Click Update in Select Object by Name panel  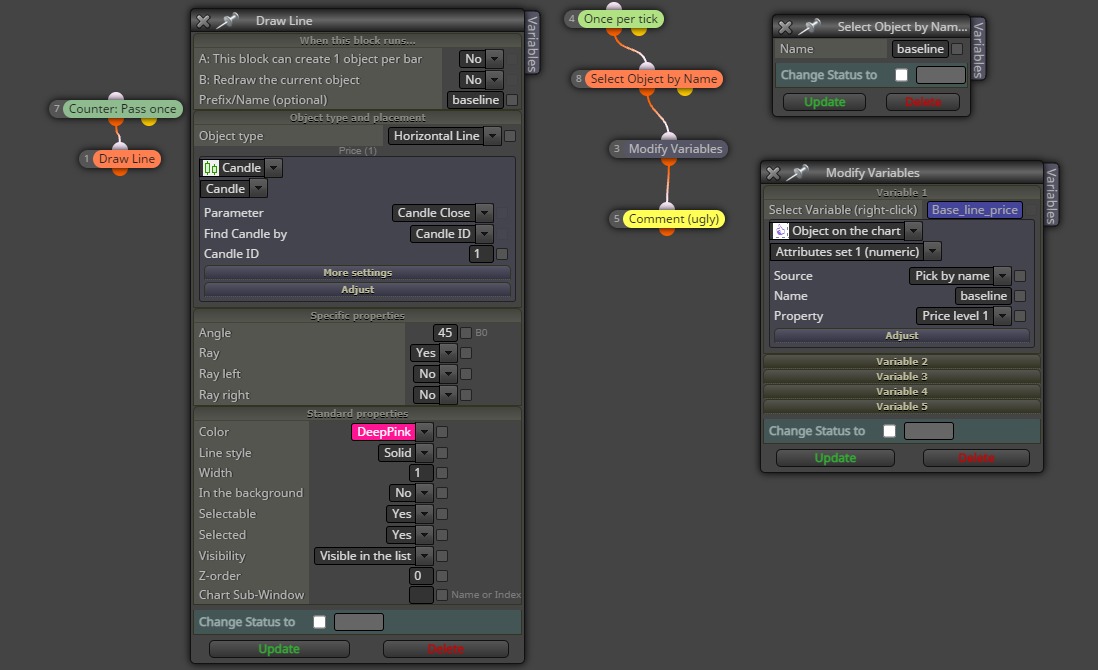[824, 102]
